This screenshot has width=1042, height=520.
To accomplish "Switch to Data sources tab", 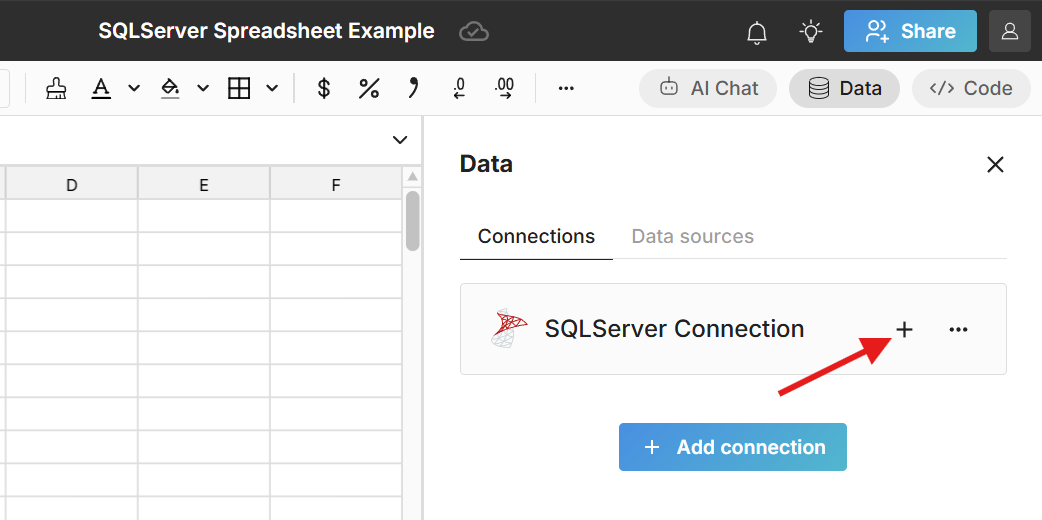I will tap(693, 237).
